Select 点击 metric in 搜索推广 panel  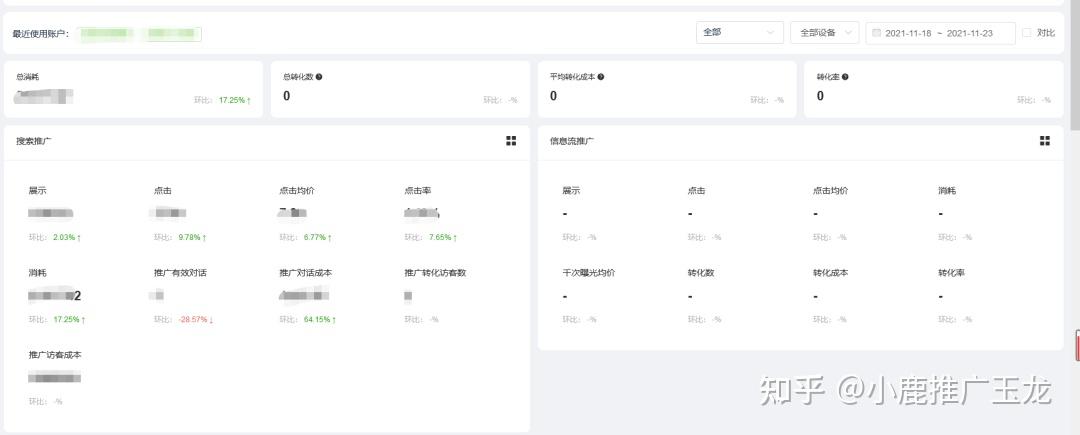click(x=163, y=191)
